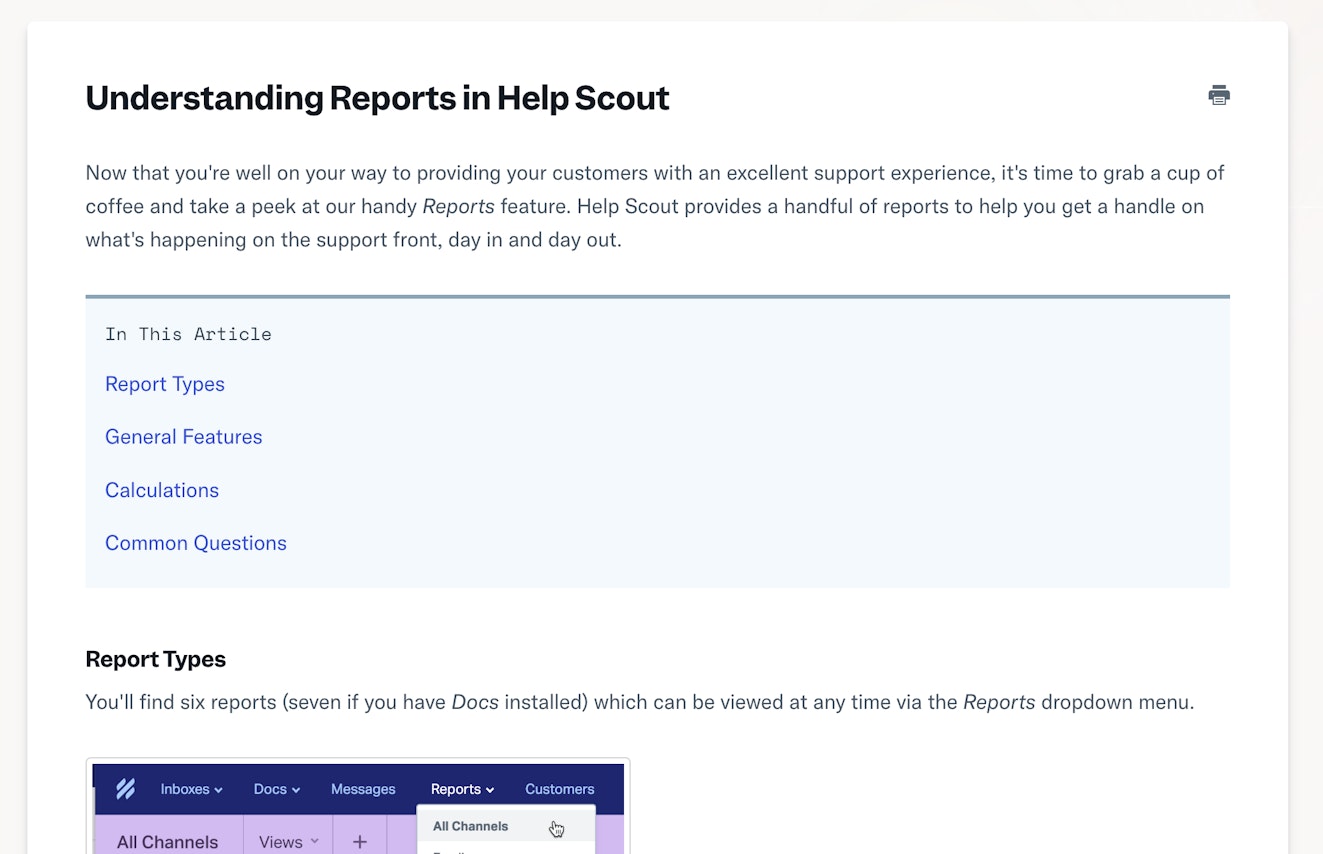Open the Docs dropdown menu
Viewport: 1323px width, 854px height.
tap(276, 789)
